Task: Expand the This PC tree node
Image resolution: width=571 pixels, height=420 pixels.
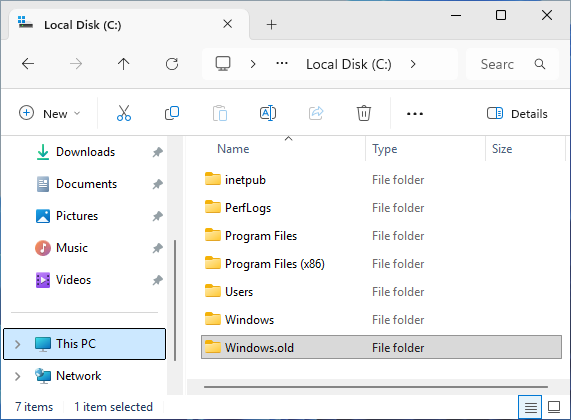Action: (x=17, y=344)
